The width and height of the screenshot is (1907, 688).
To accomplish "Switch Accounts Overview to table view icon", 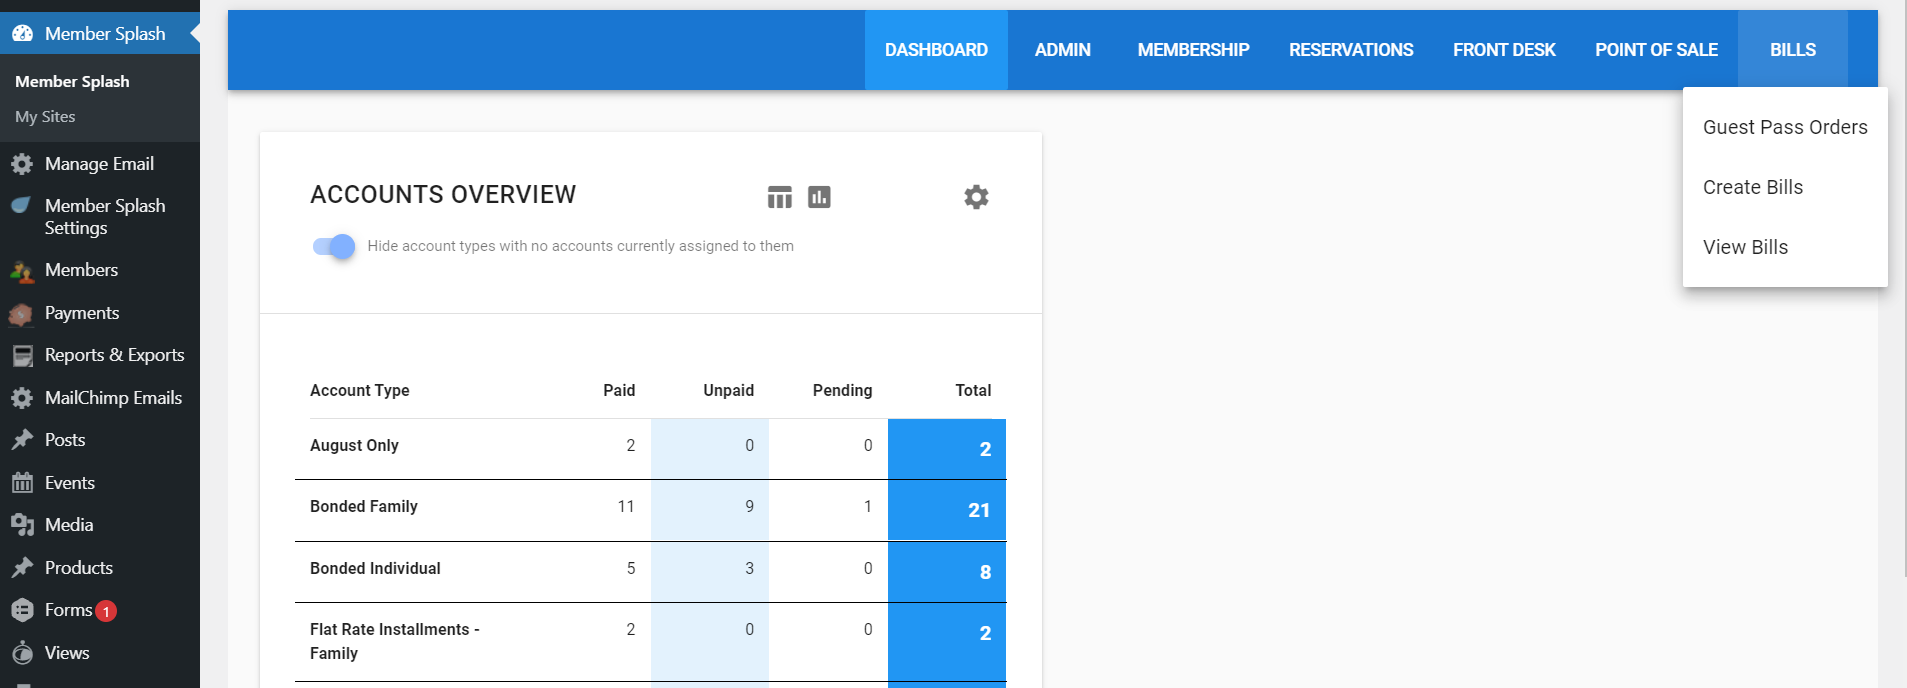I will coord(780,197).
